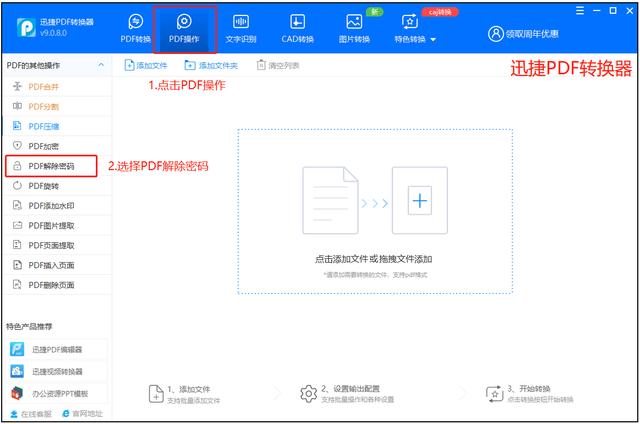Click the PDF解除密码 lock icon

(x=17, y=166)
